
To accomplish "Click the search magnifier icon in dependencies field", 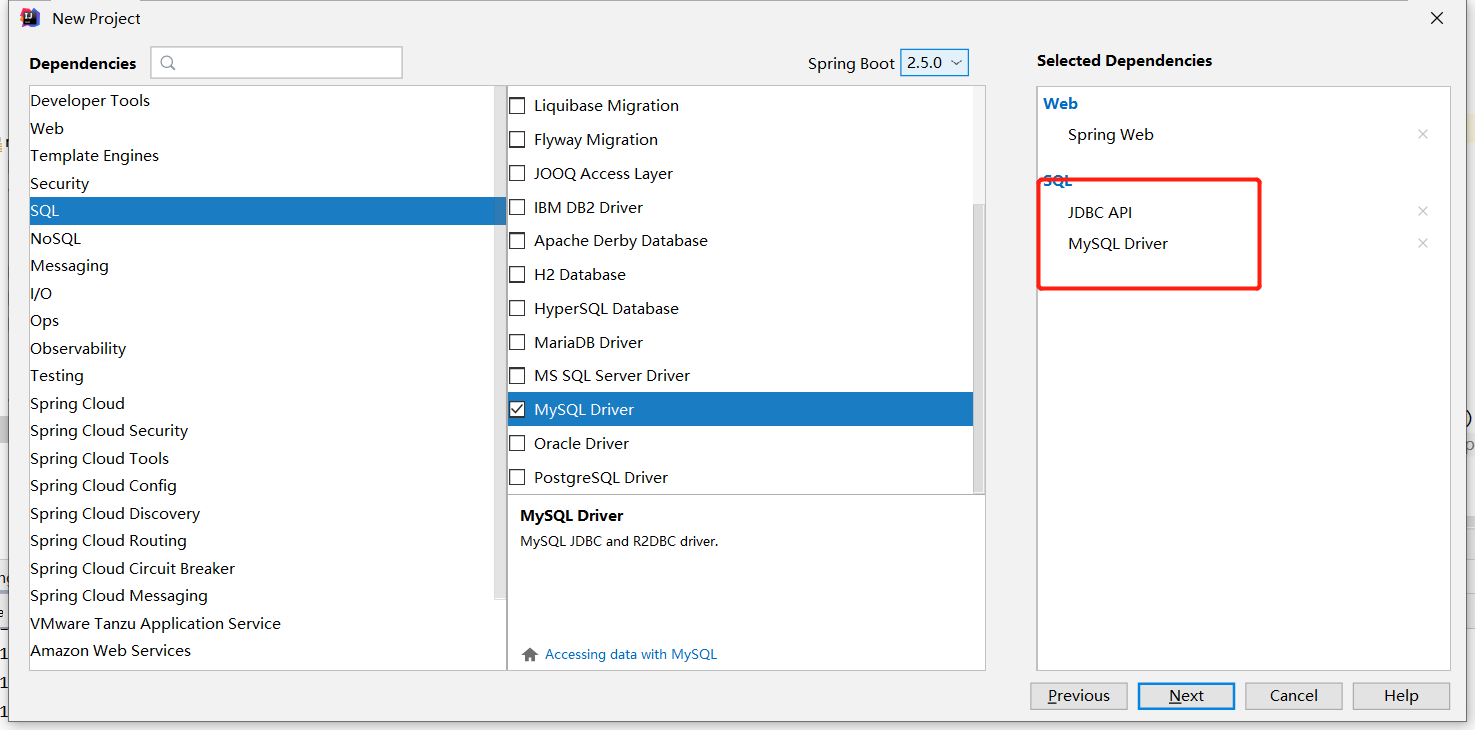I will point(168,63).
